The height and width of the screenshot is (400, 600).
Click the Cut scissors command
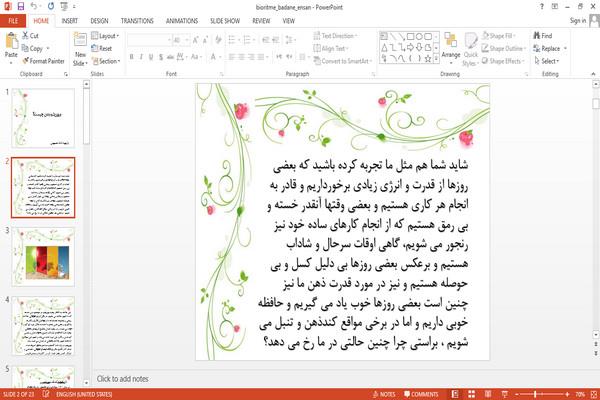pos(30,36)
